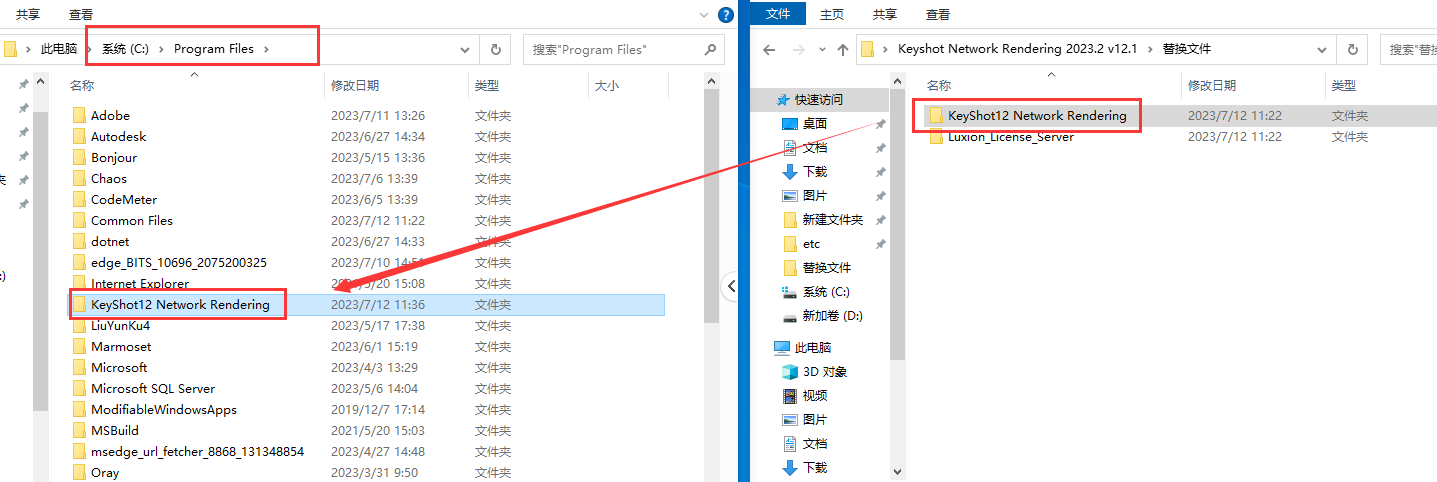
Task: Open address bar history dropdown in left window
Action: tap(465, 49)
